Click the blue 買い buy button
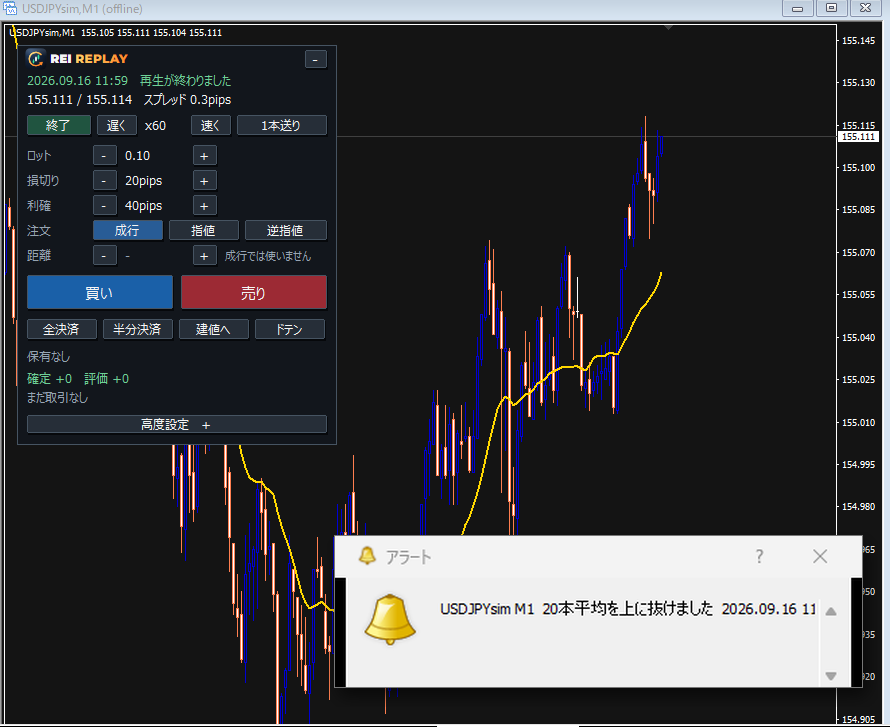 click(100, 292)
